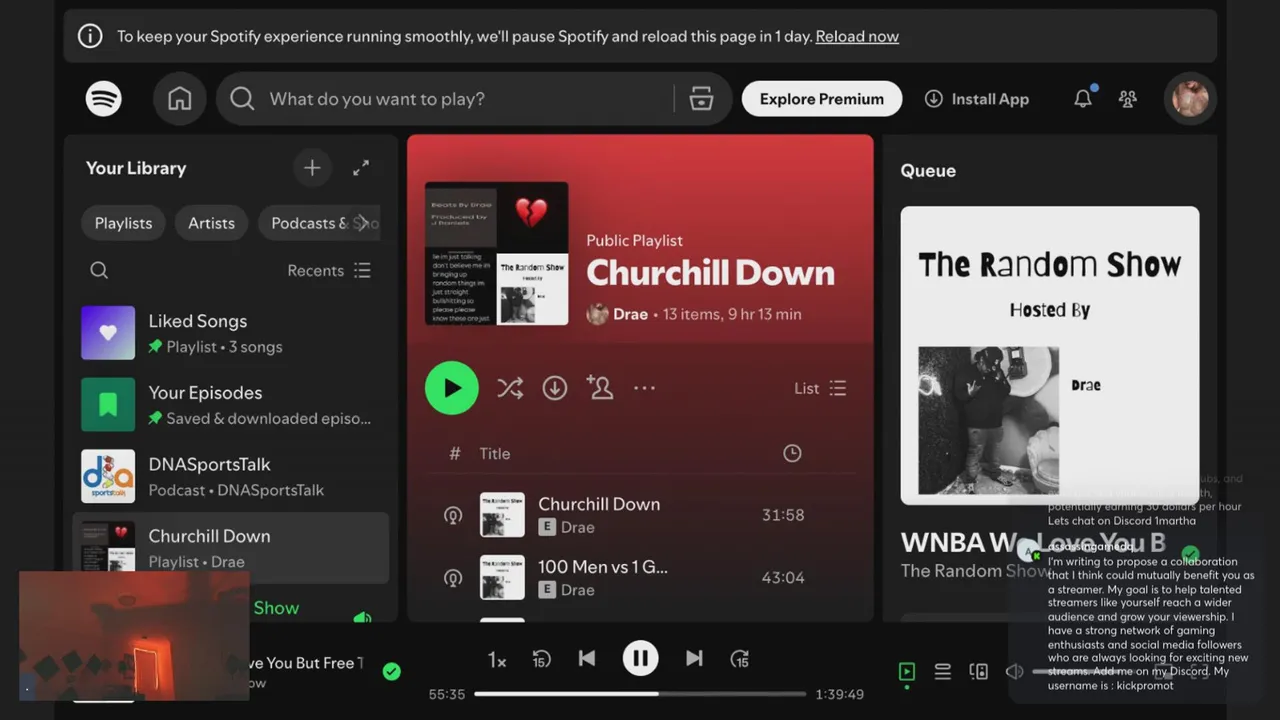The height and width of the screenshot is (720, 1280).
Task: Open the user profile avatar
Action: (1190, 98)
